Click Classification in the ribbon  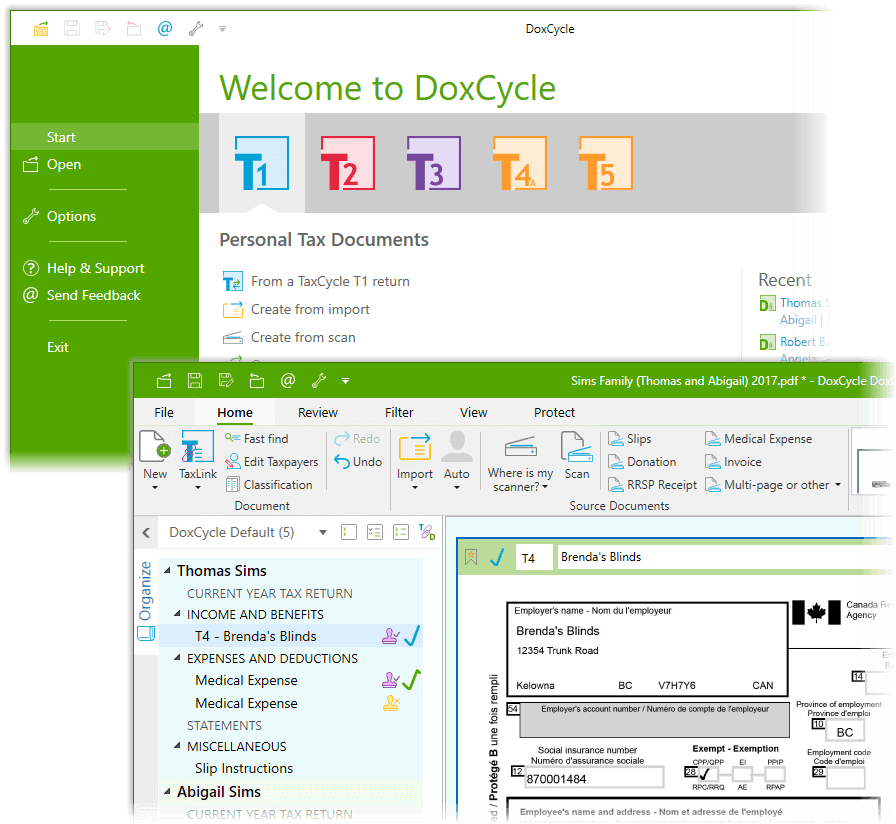(x=269, y=485)
